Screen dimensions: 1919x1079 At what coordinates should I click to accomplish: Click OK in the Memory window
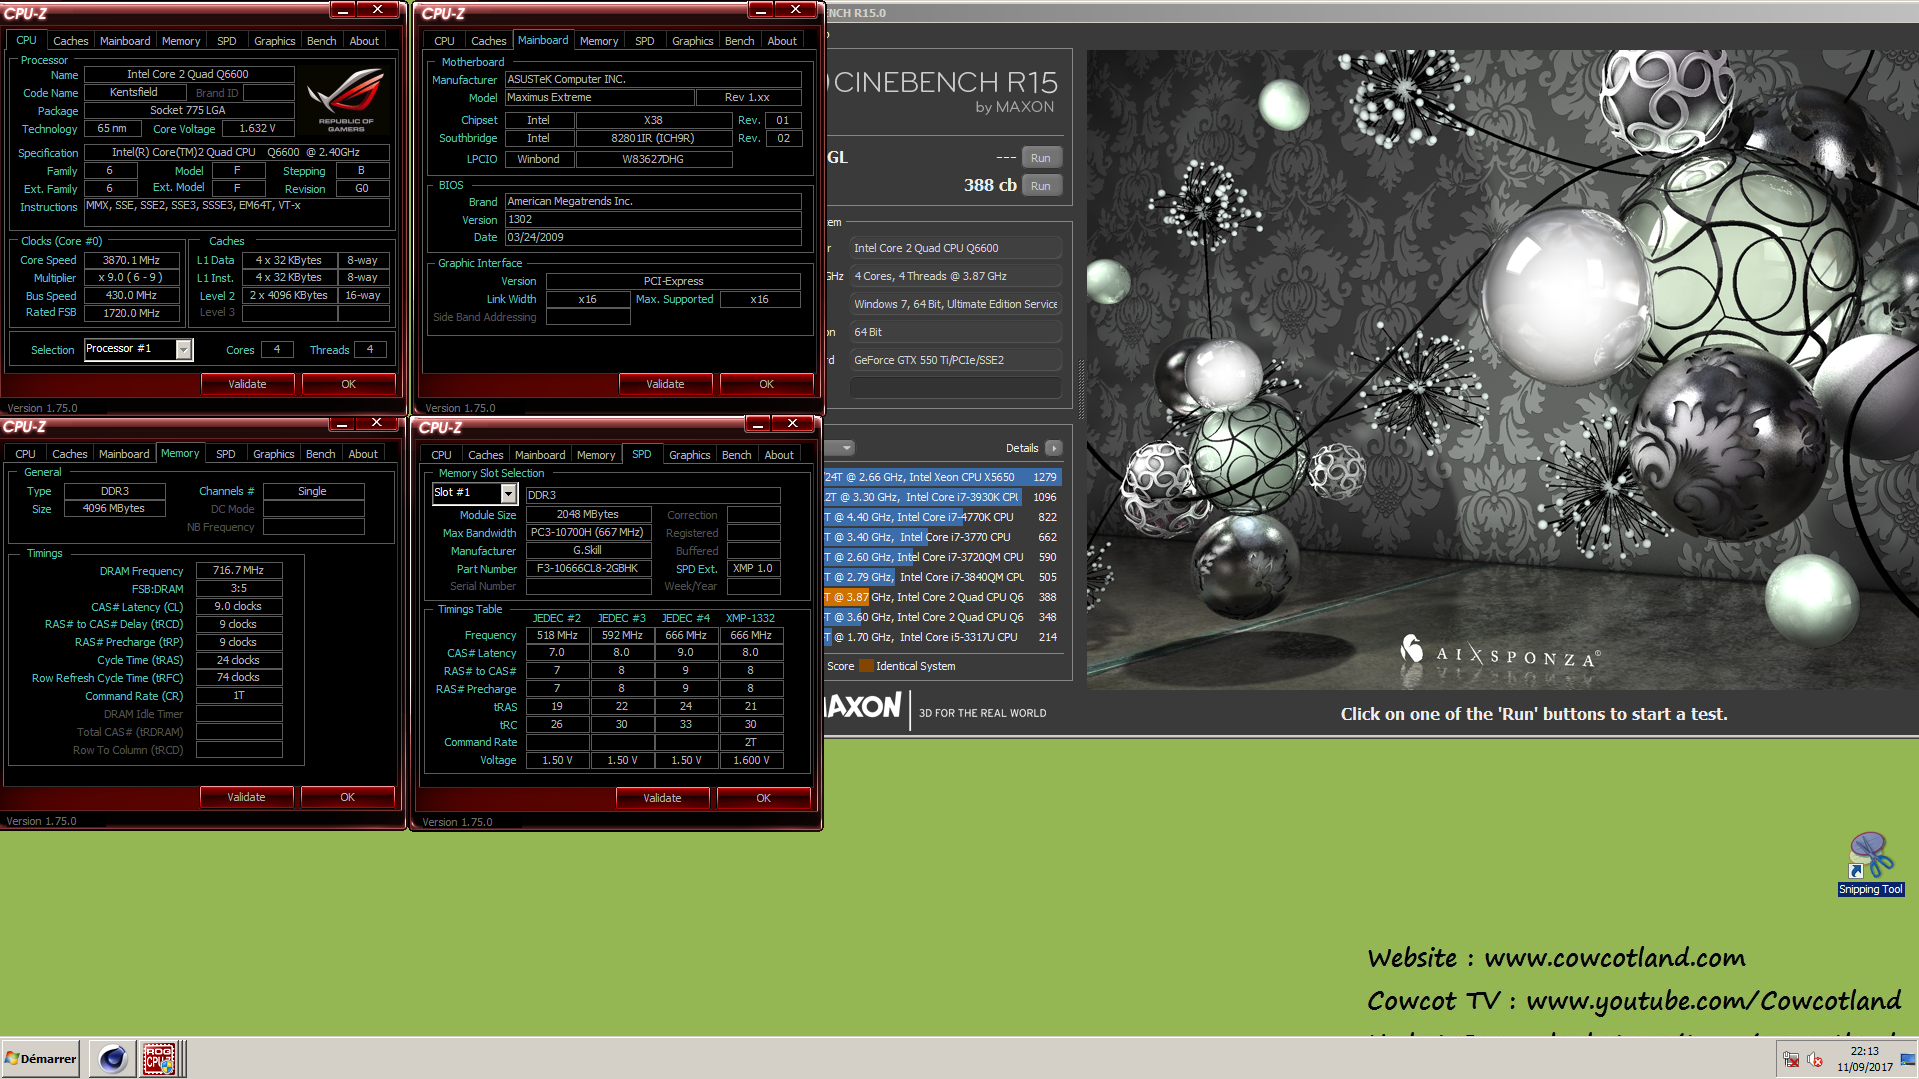(x=347, y=797)
